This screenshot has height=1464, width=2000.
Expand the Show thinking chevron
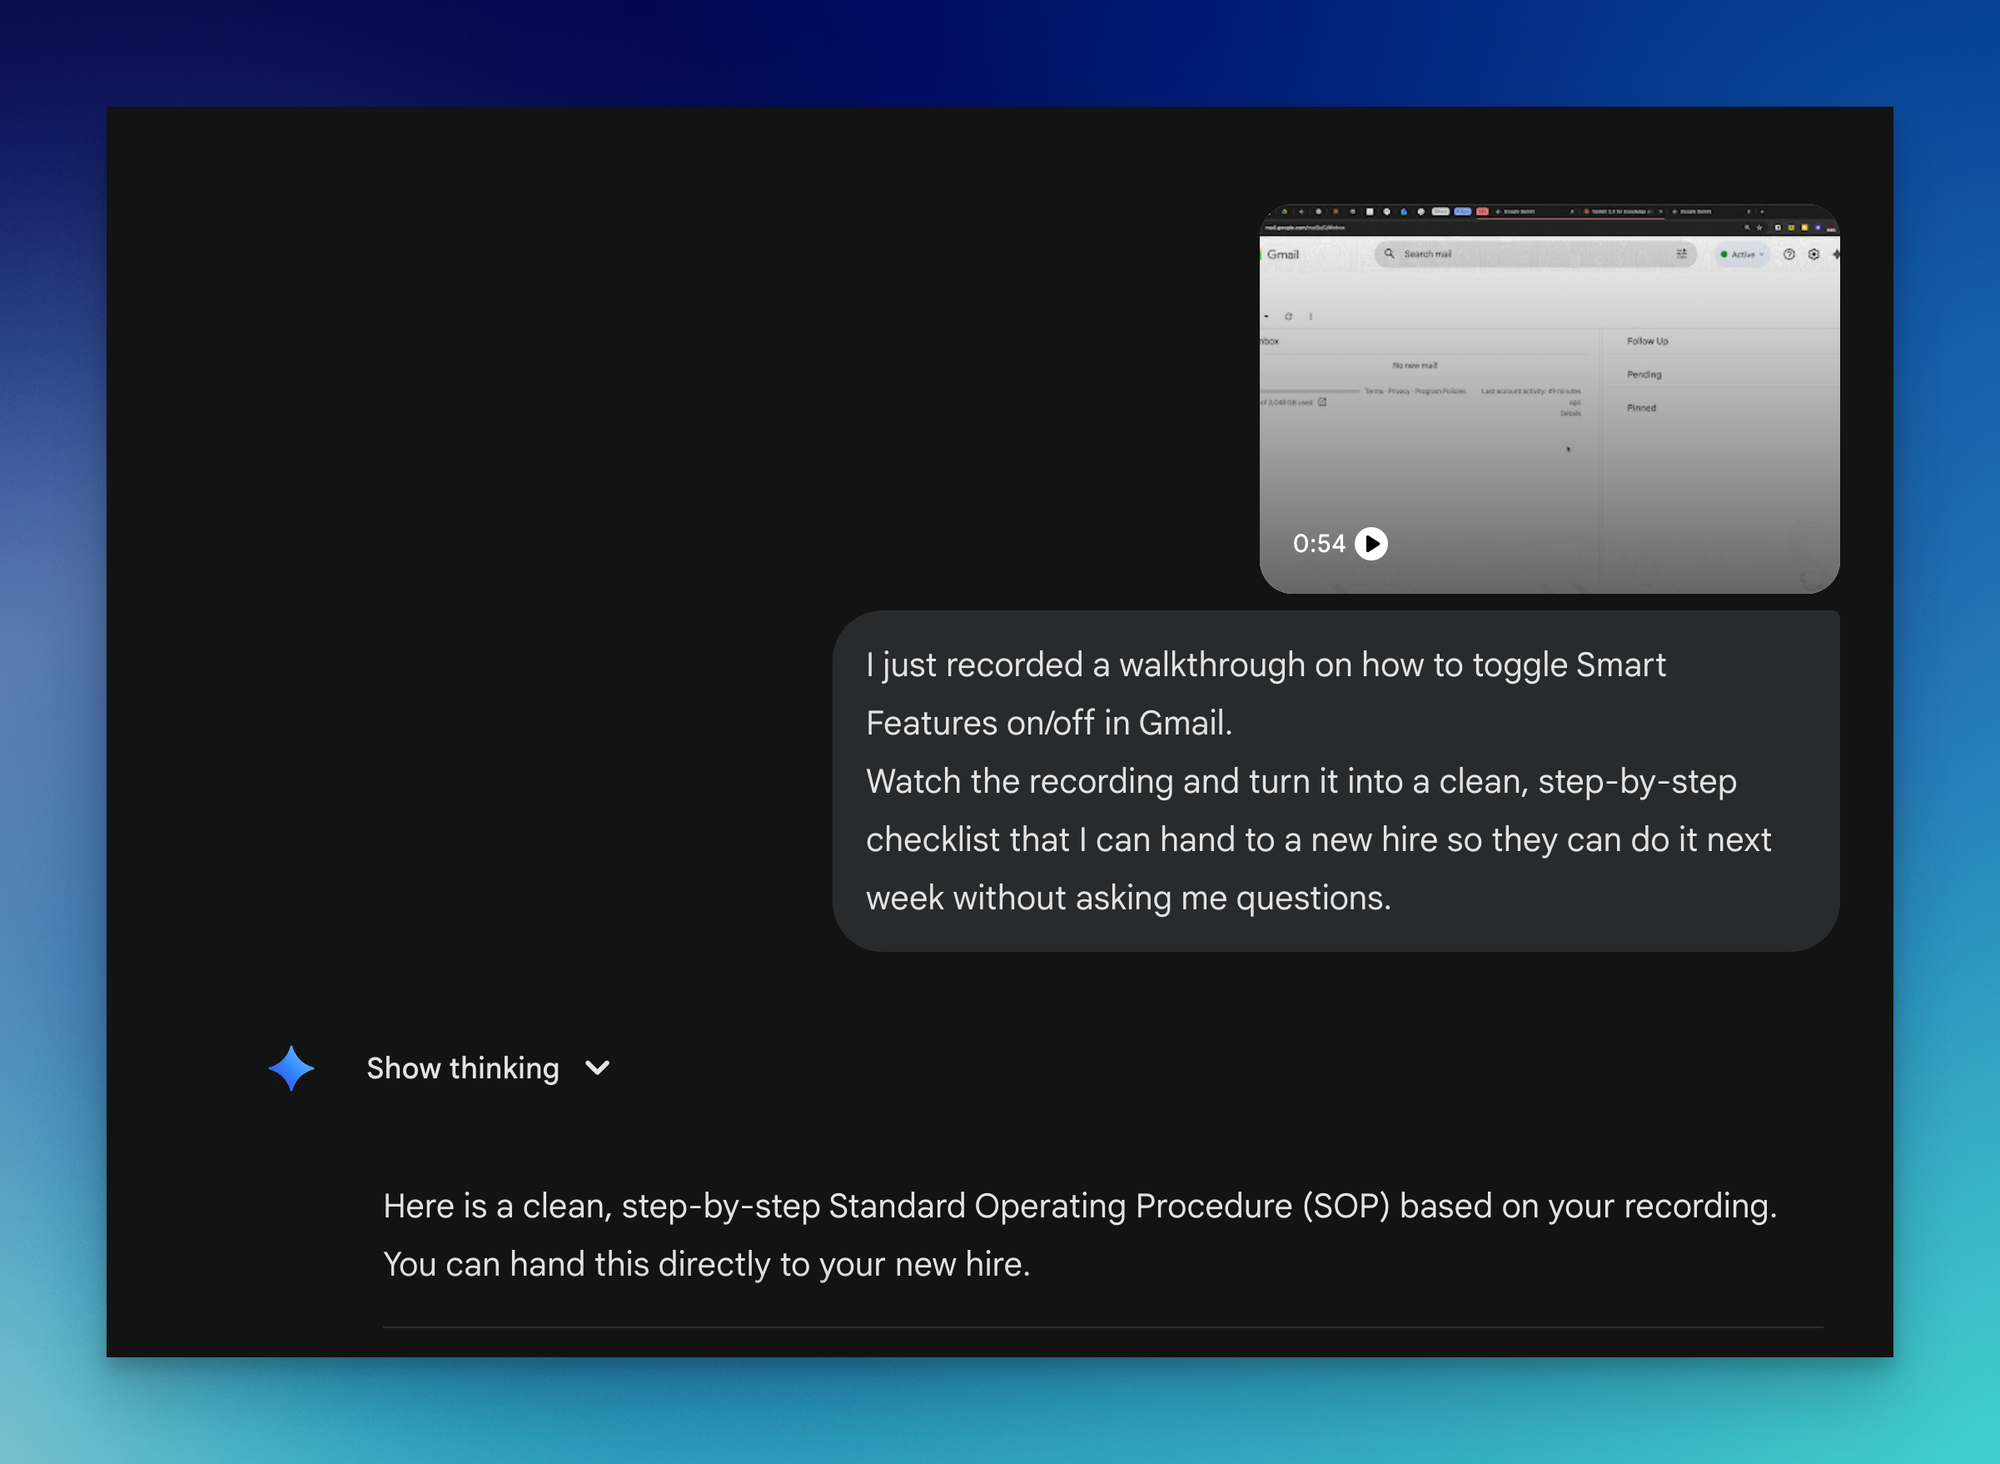598,1068
